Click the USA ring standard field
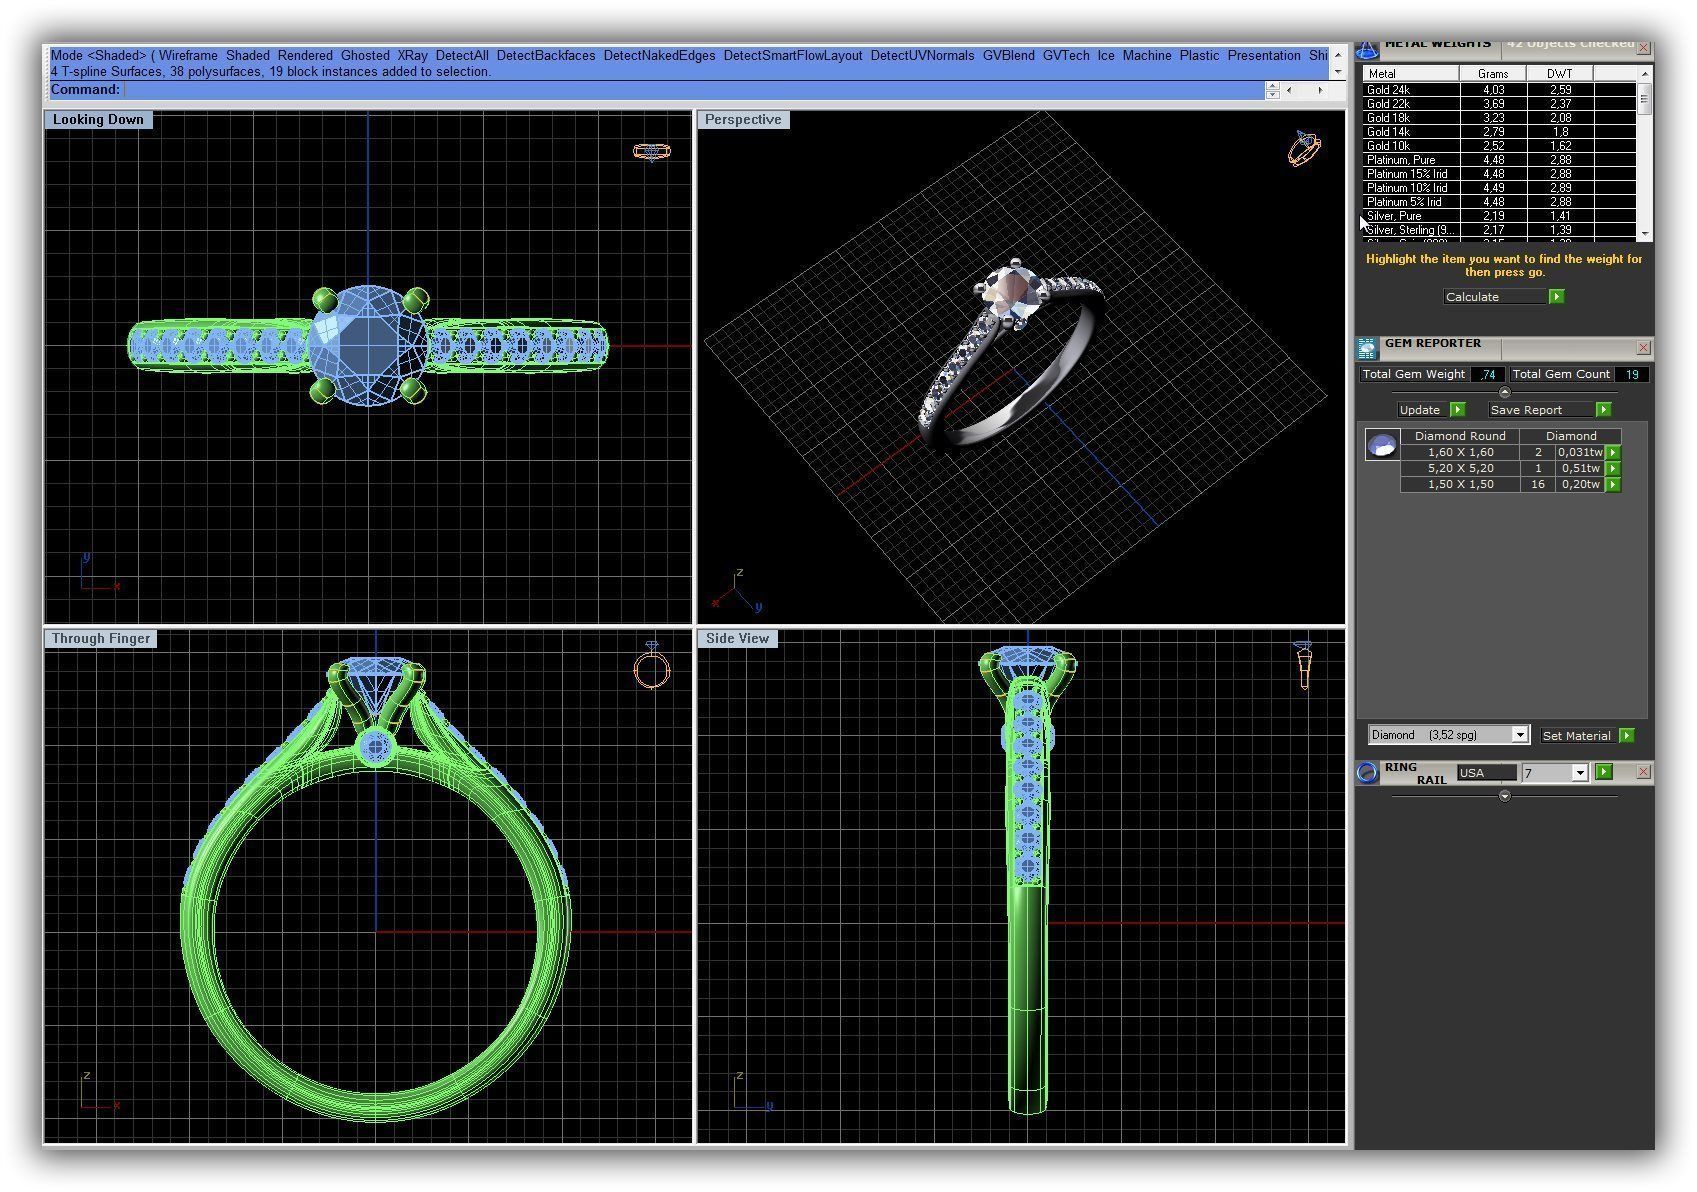The image size is (1697, 1192). pyautogui.click(x=1486, y=773)
